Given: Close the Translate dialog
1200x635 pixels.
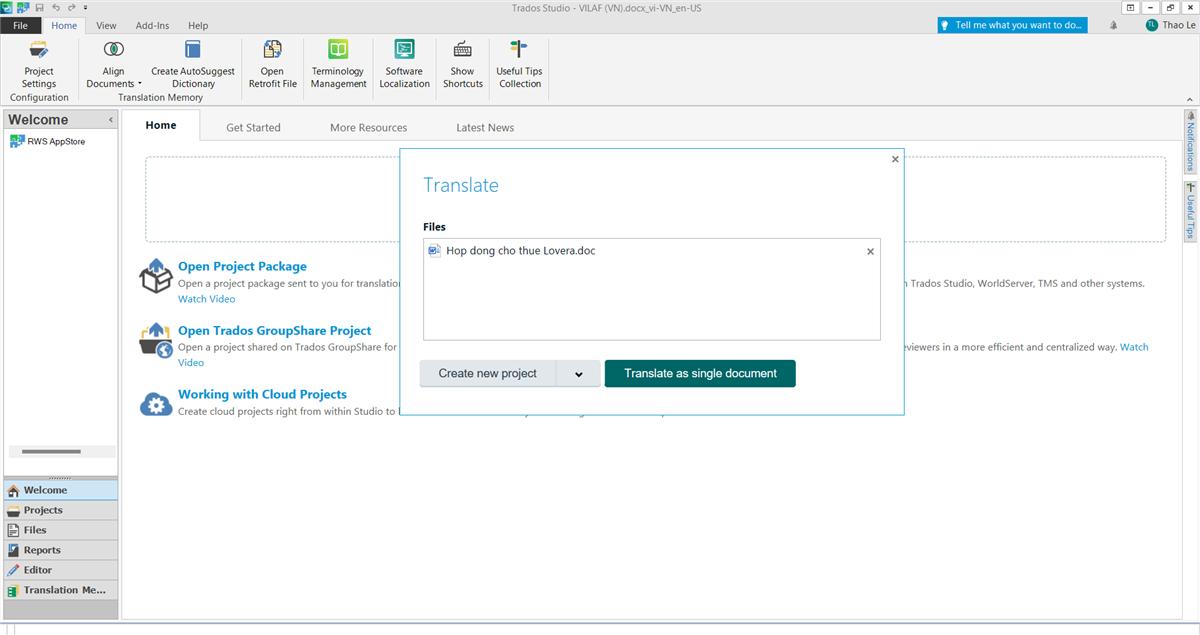Looking at the screenshot, I should [895, 159].
